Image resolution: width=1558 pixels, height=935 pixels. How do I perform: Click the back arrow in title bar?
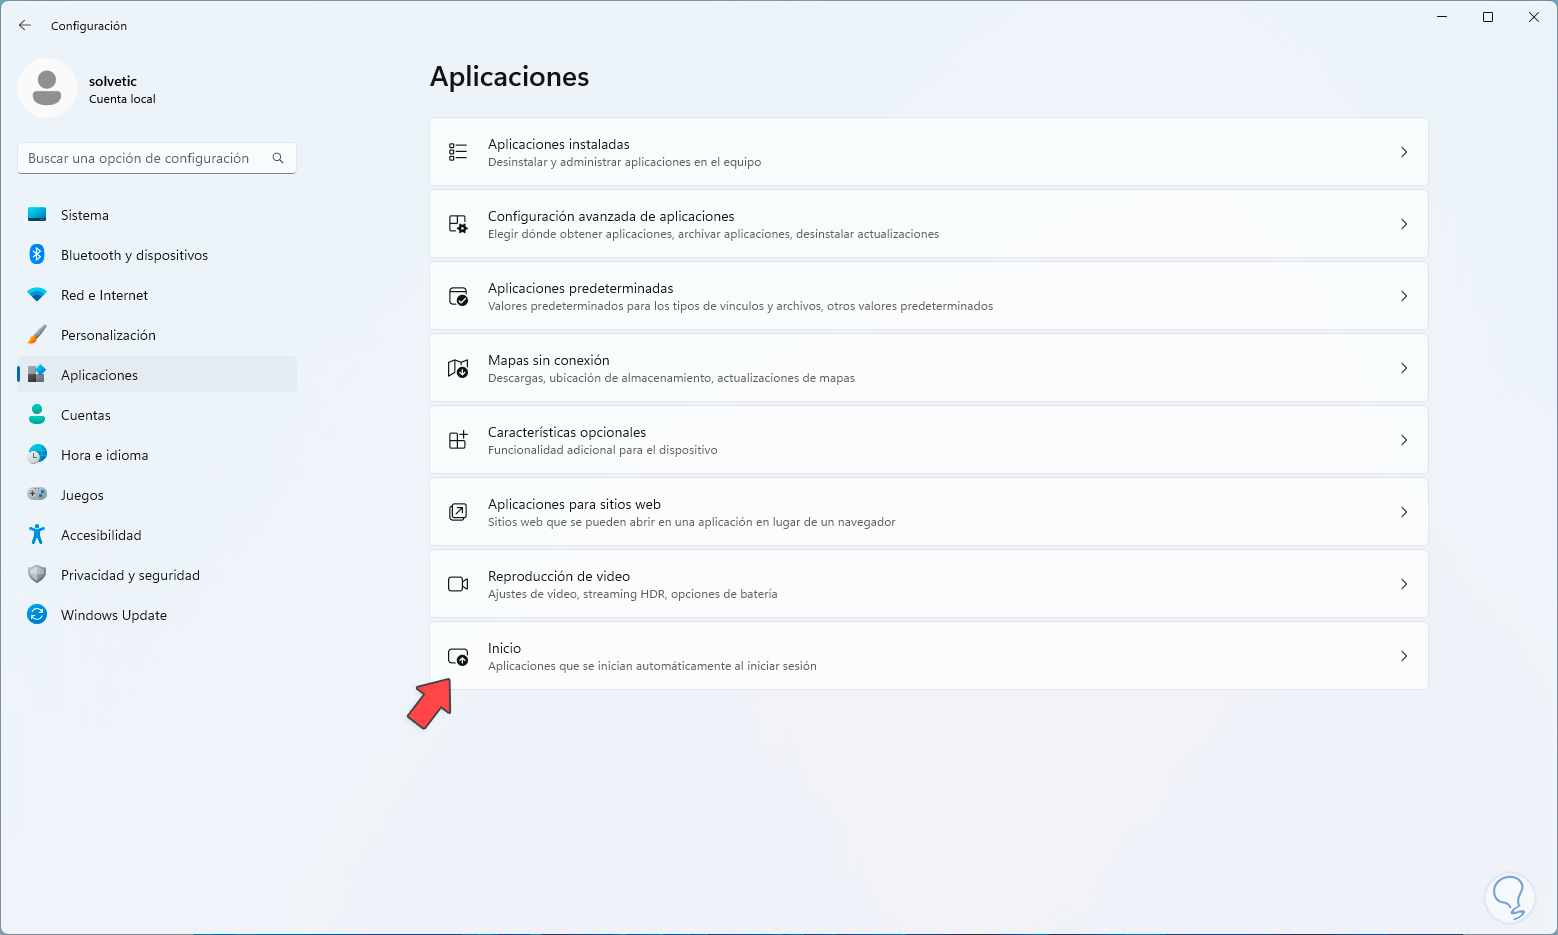coord(25,26)
